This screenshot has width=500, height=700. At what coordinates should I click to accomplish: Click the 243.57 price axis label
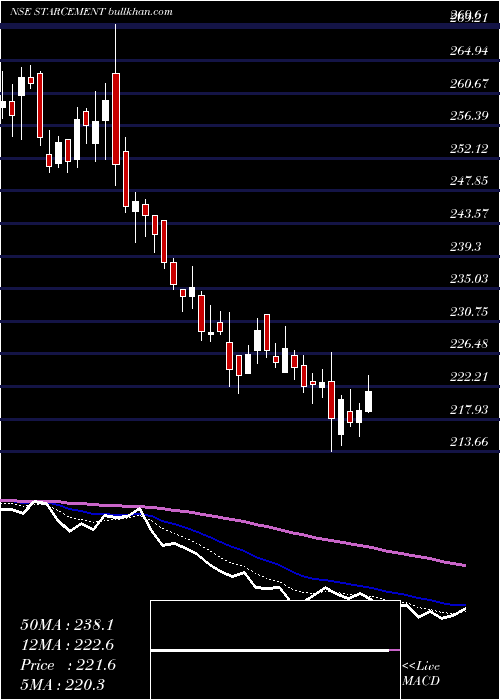click(x=469, y=214)
